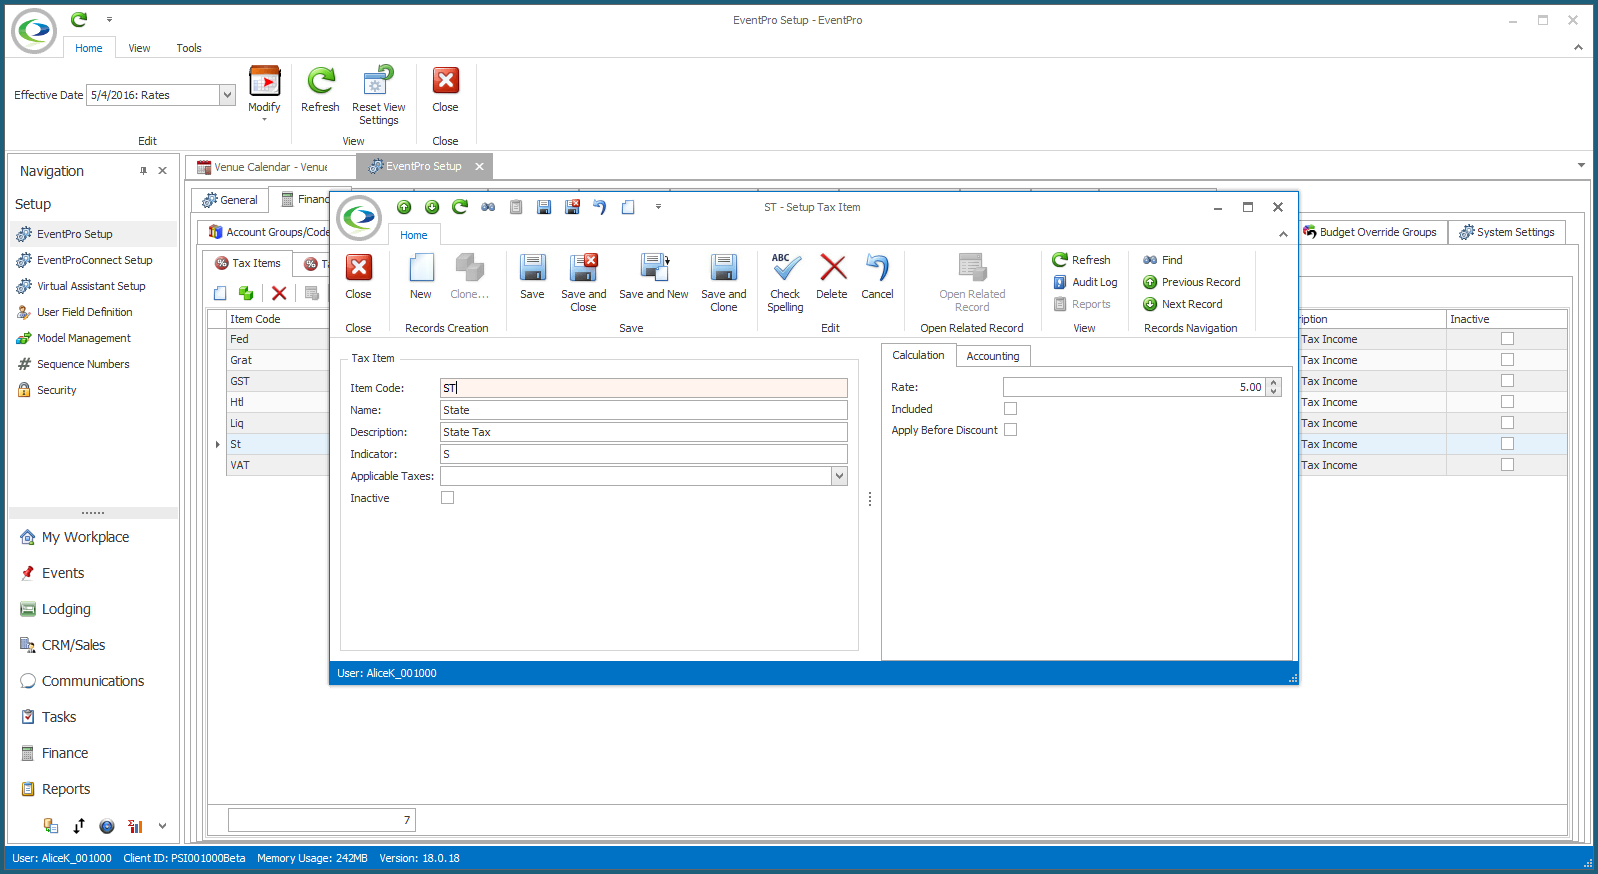
Task: Go to the Previous Record
Action: point(1191,282)
